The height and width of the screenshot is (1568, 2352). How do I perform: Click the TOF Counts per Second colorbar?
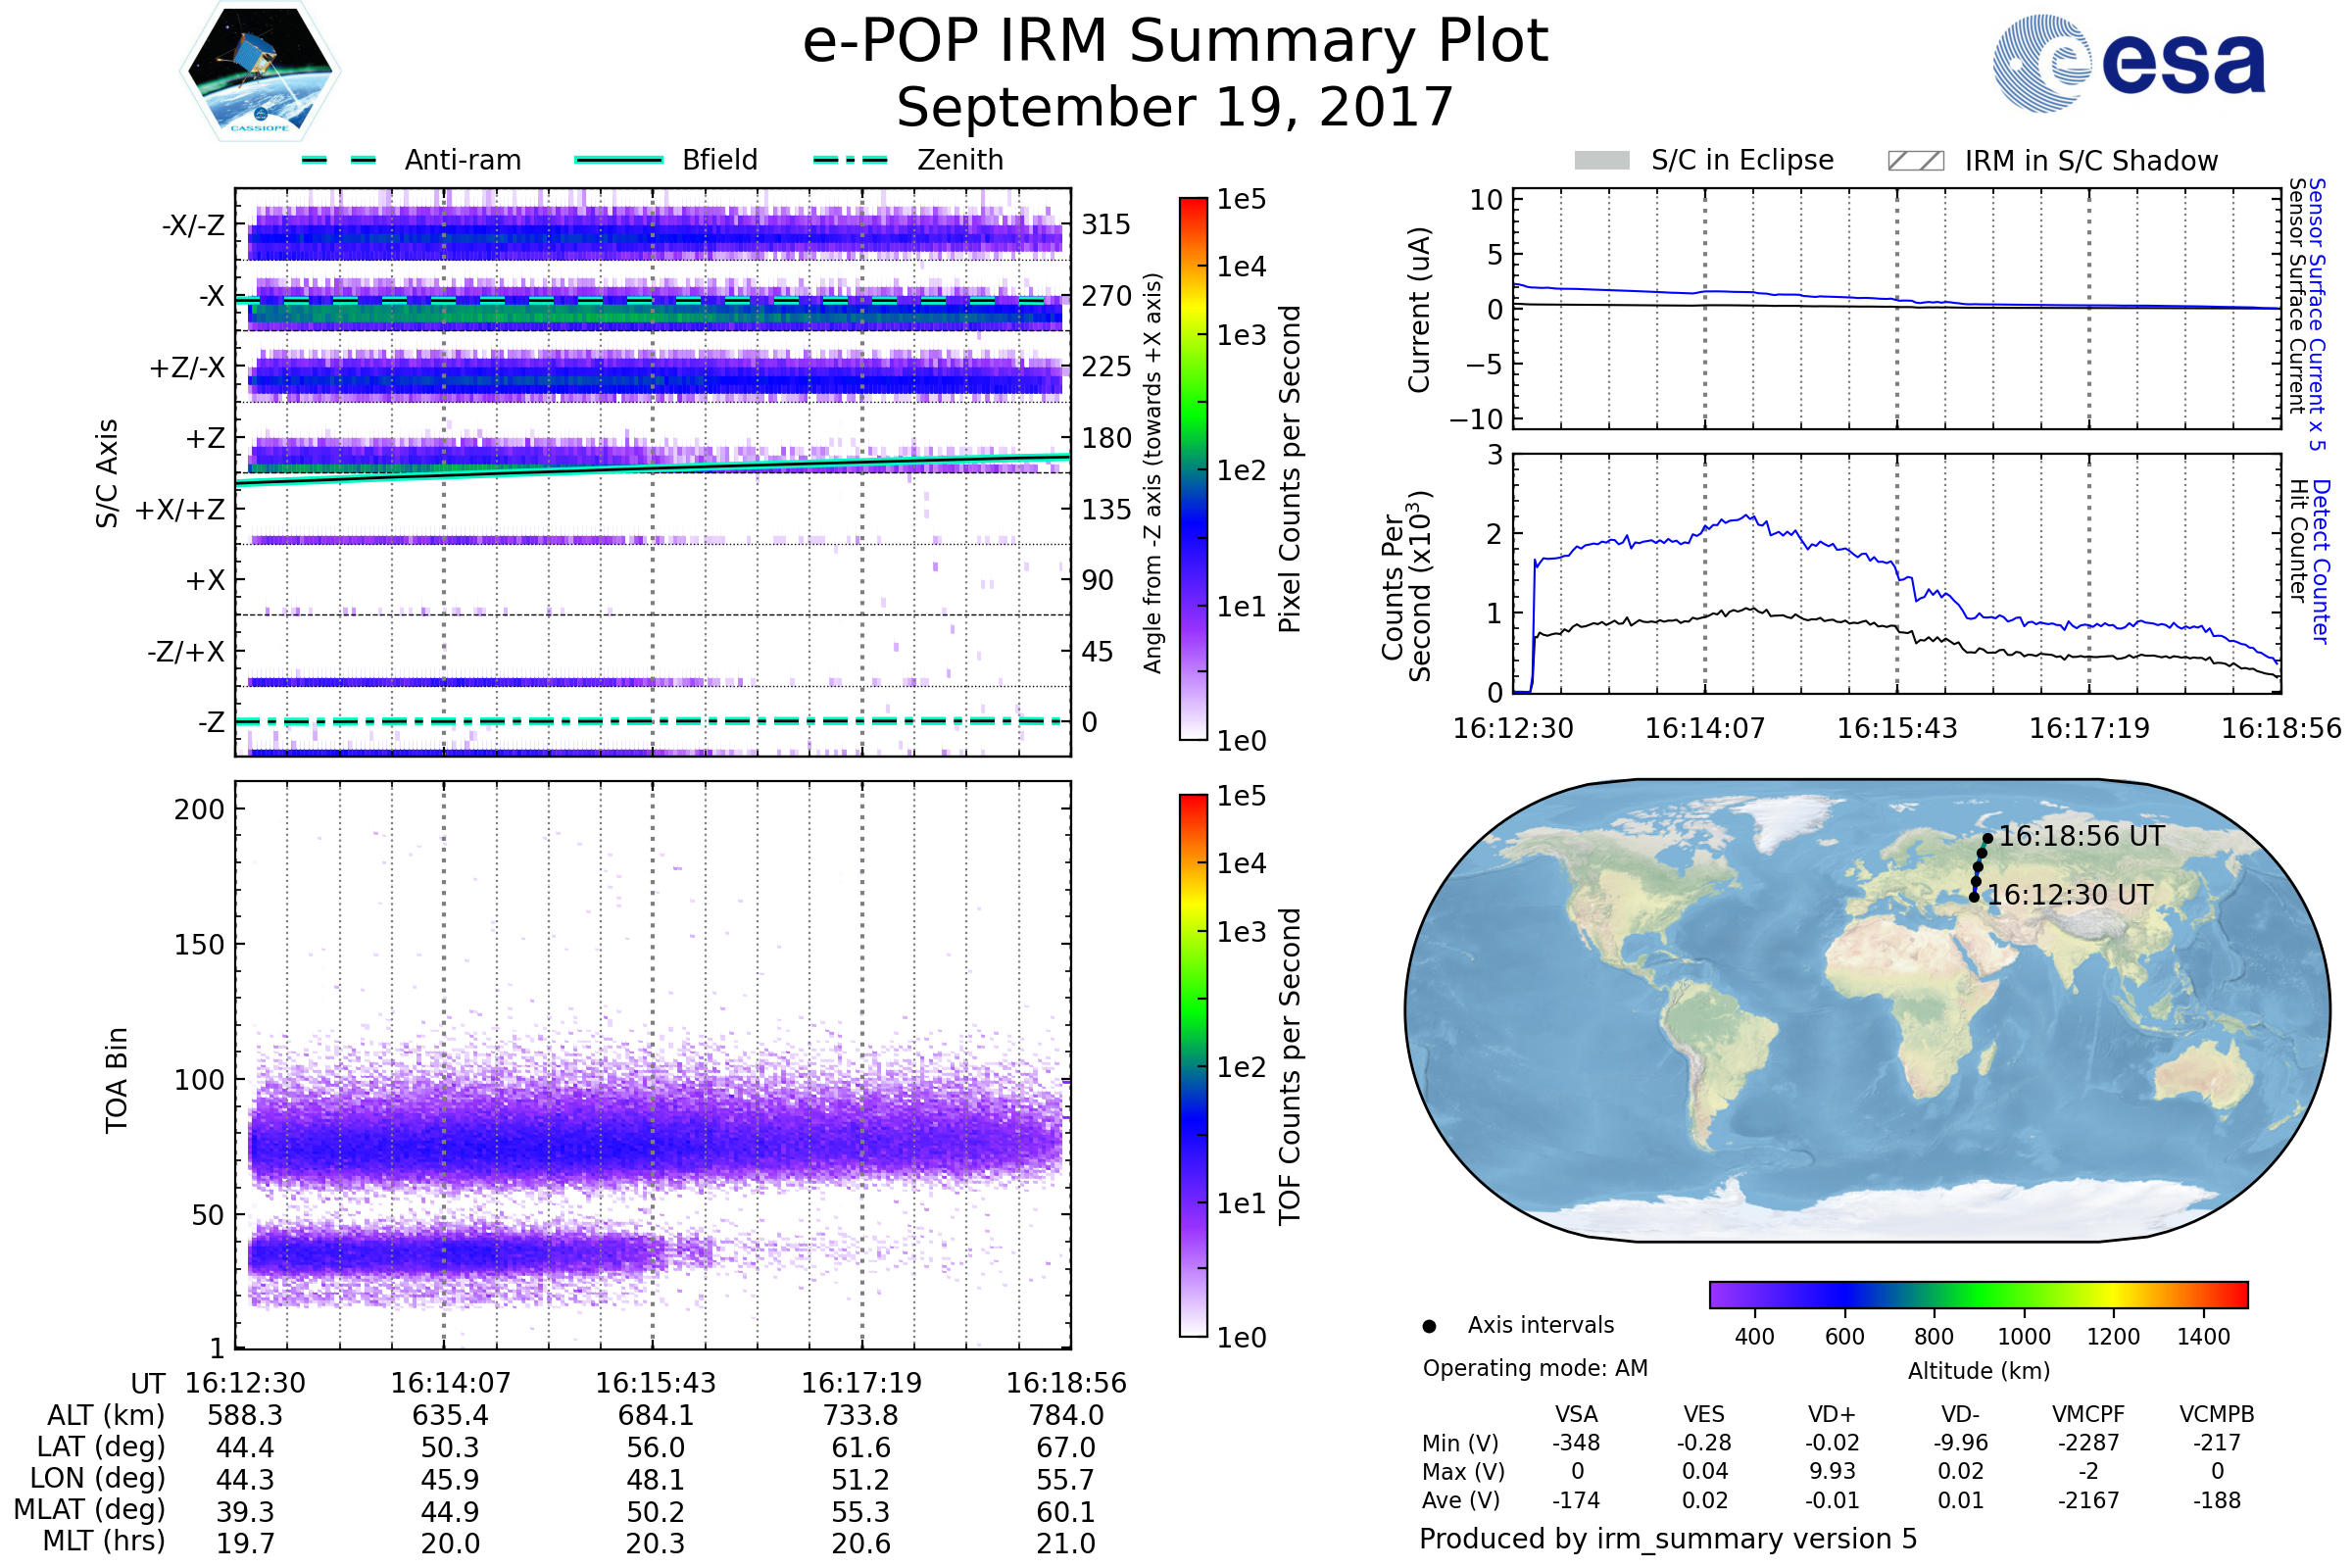(x=1193, y=1066)
